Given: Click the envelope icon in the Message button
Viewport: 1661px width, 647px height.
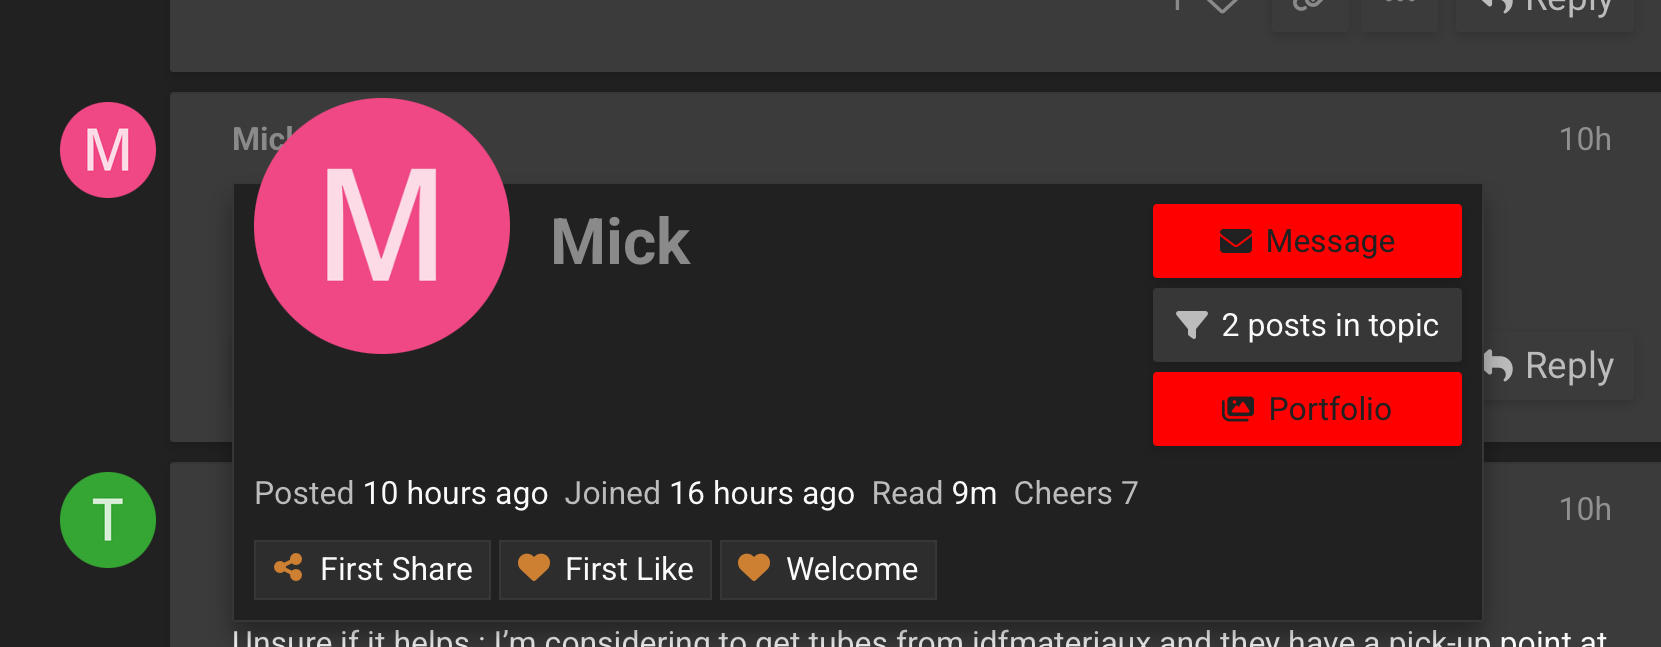Looking at the screenshot, I should pyautogui.click(x=1235, y=241).
